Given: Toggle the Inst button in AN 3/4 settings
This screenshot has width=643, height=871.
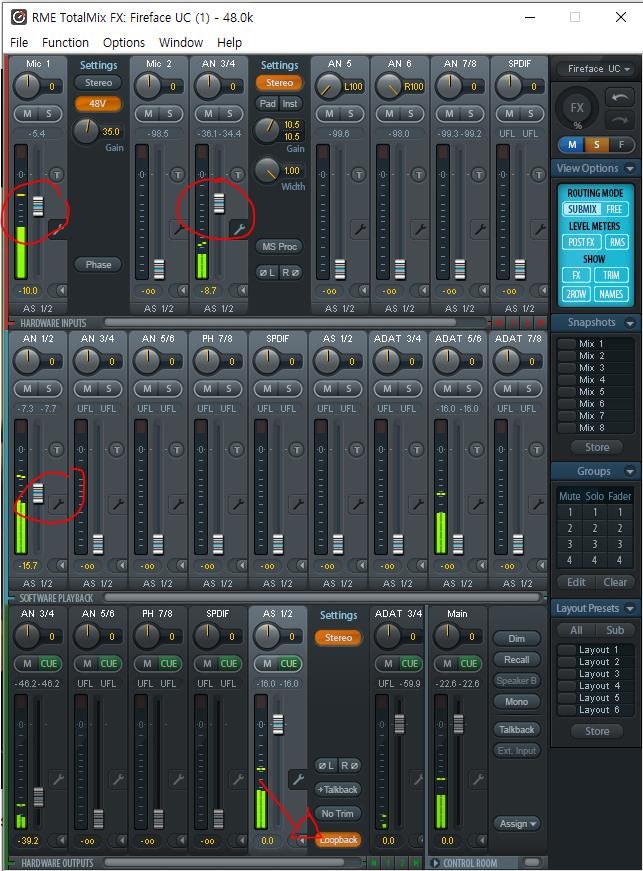Looking at the screenshot, I should 290,103.
